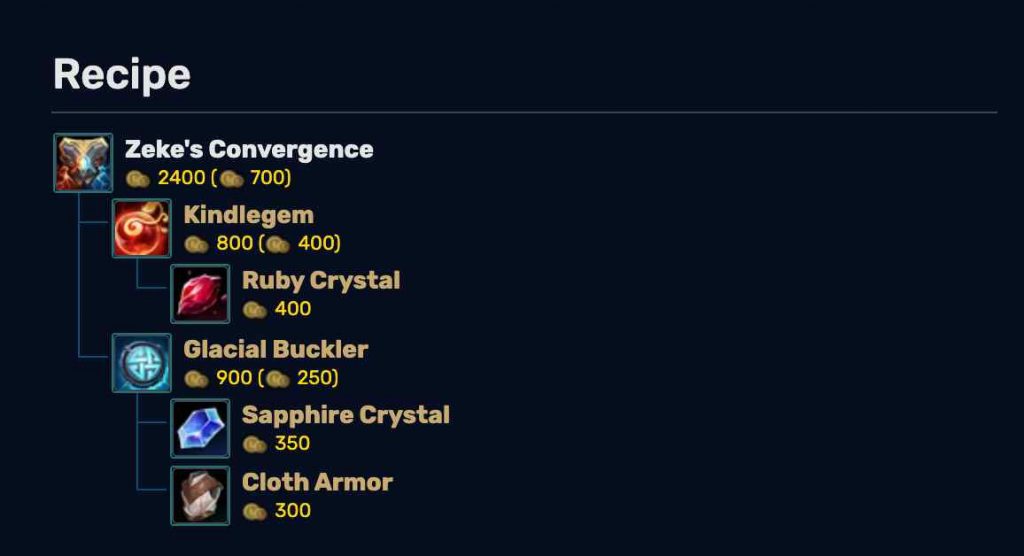Go to the Glacial Buckler page link

pos(276,350)
